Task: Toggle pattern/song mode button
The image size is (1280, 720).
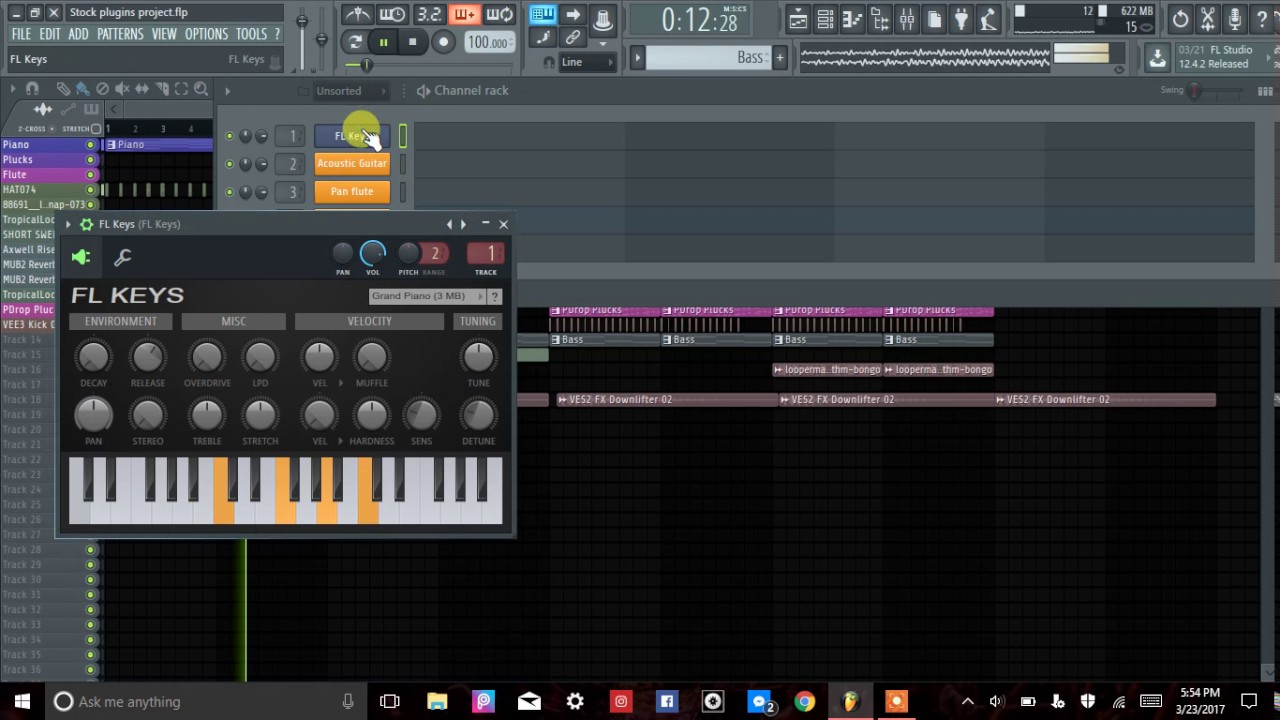Action: tap(354, 42)
